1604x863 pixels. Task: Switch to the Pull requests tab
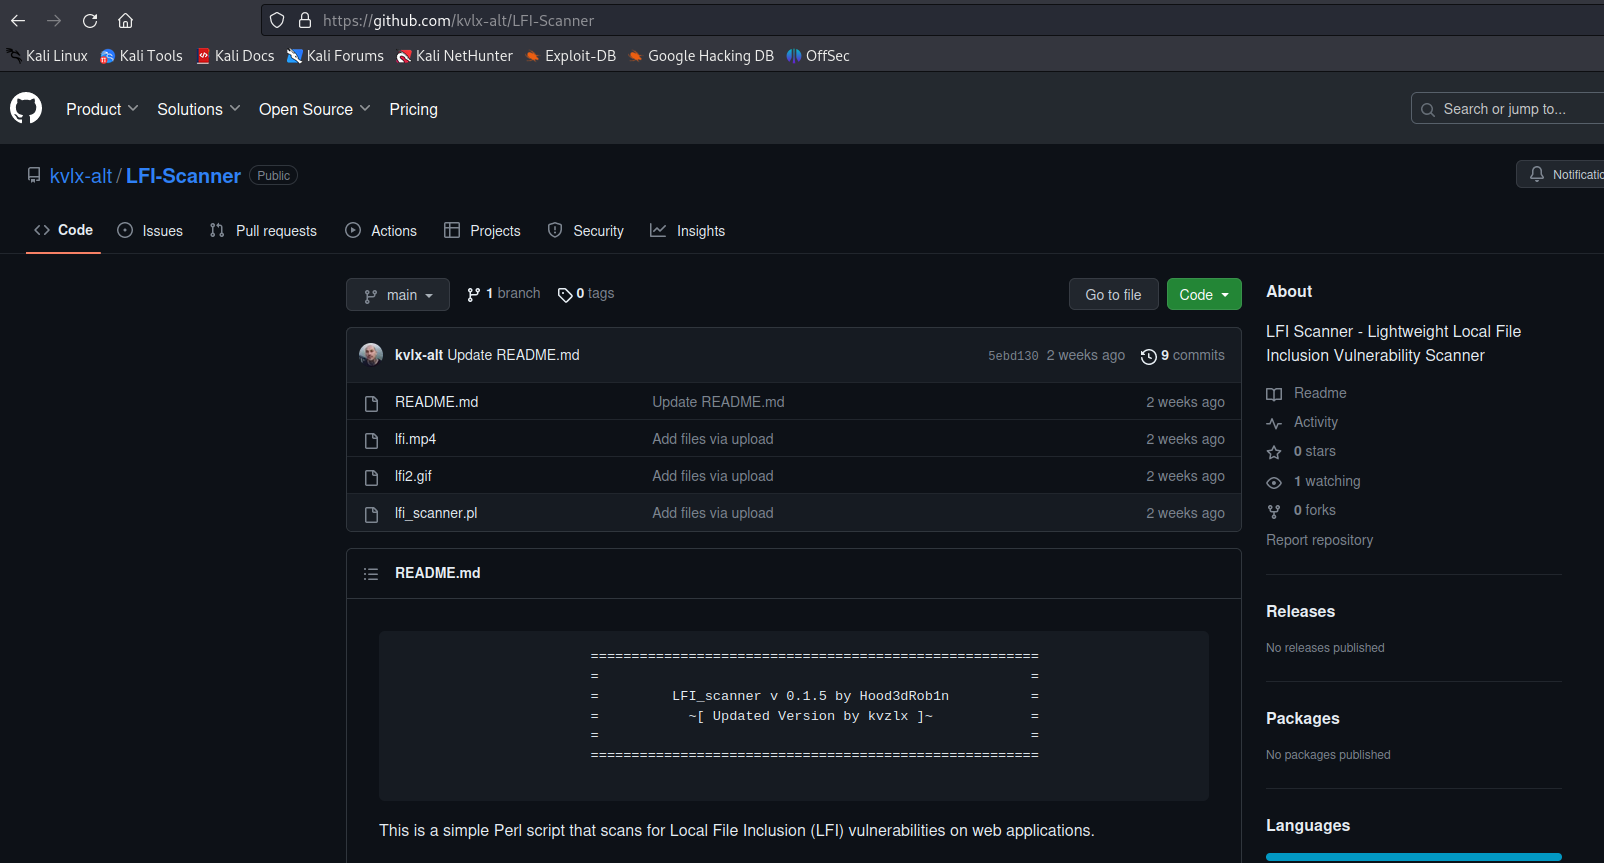tap(263, 231)
